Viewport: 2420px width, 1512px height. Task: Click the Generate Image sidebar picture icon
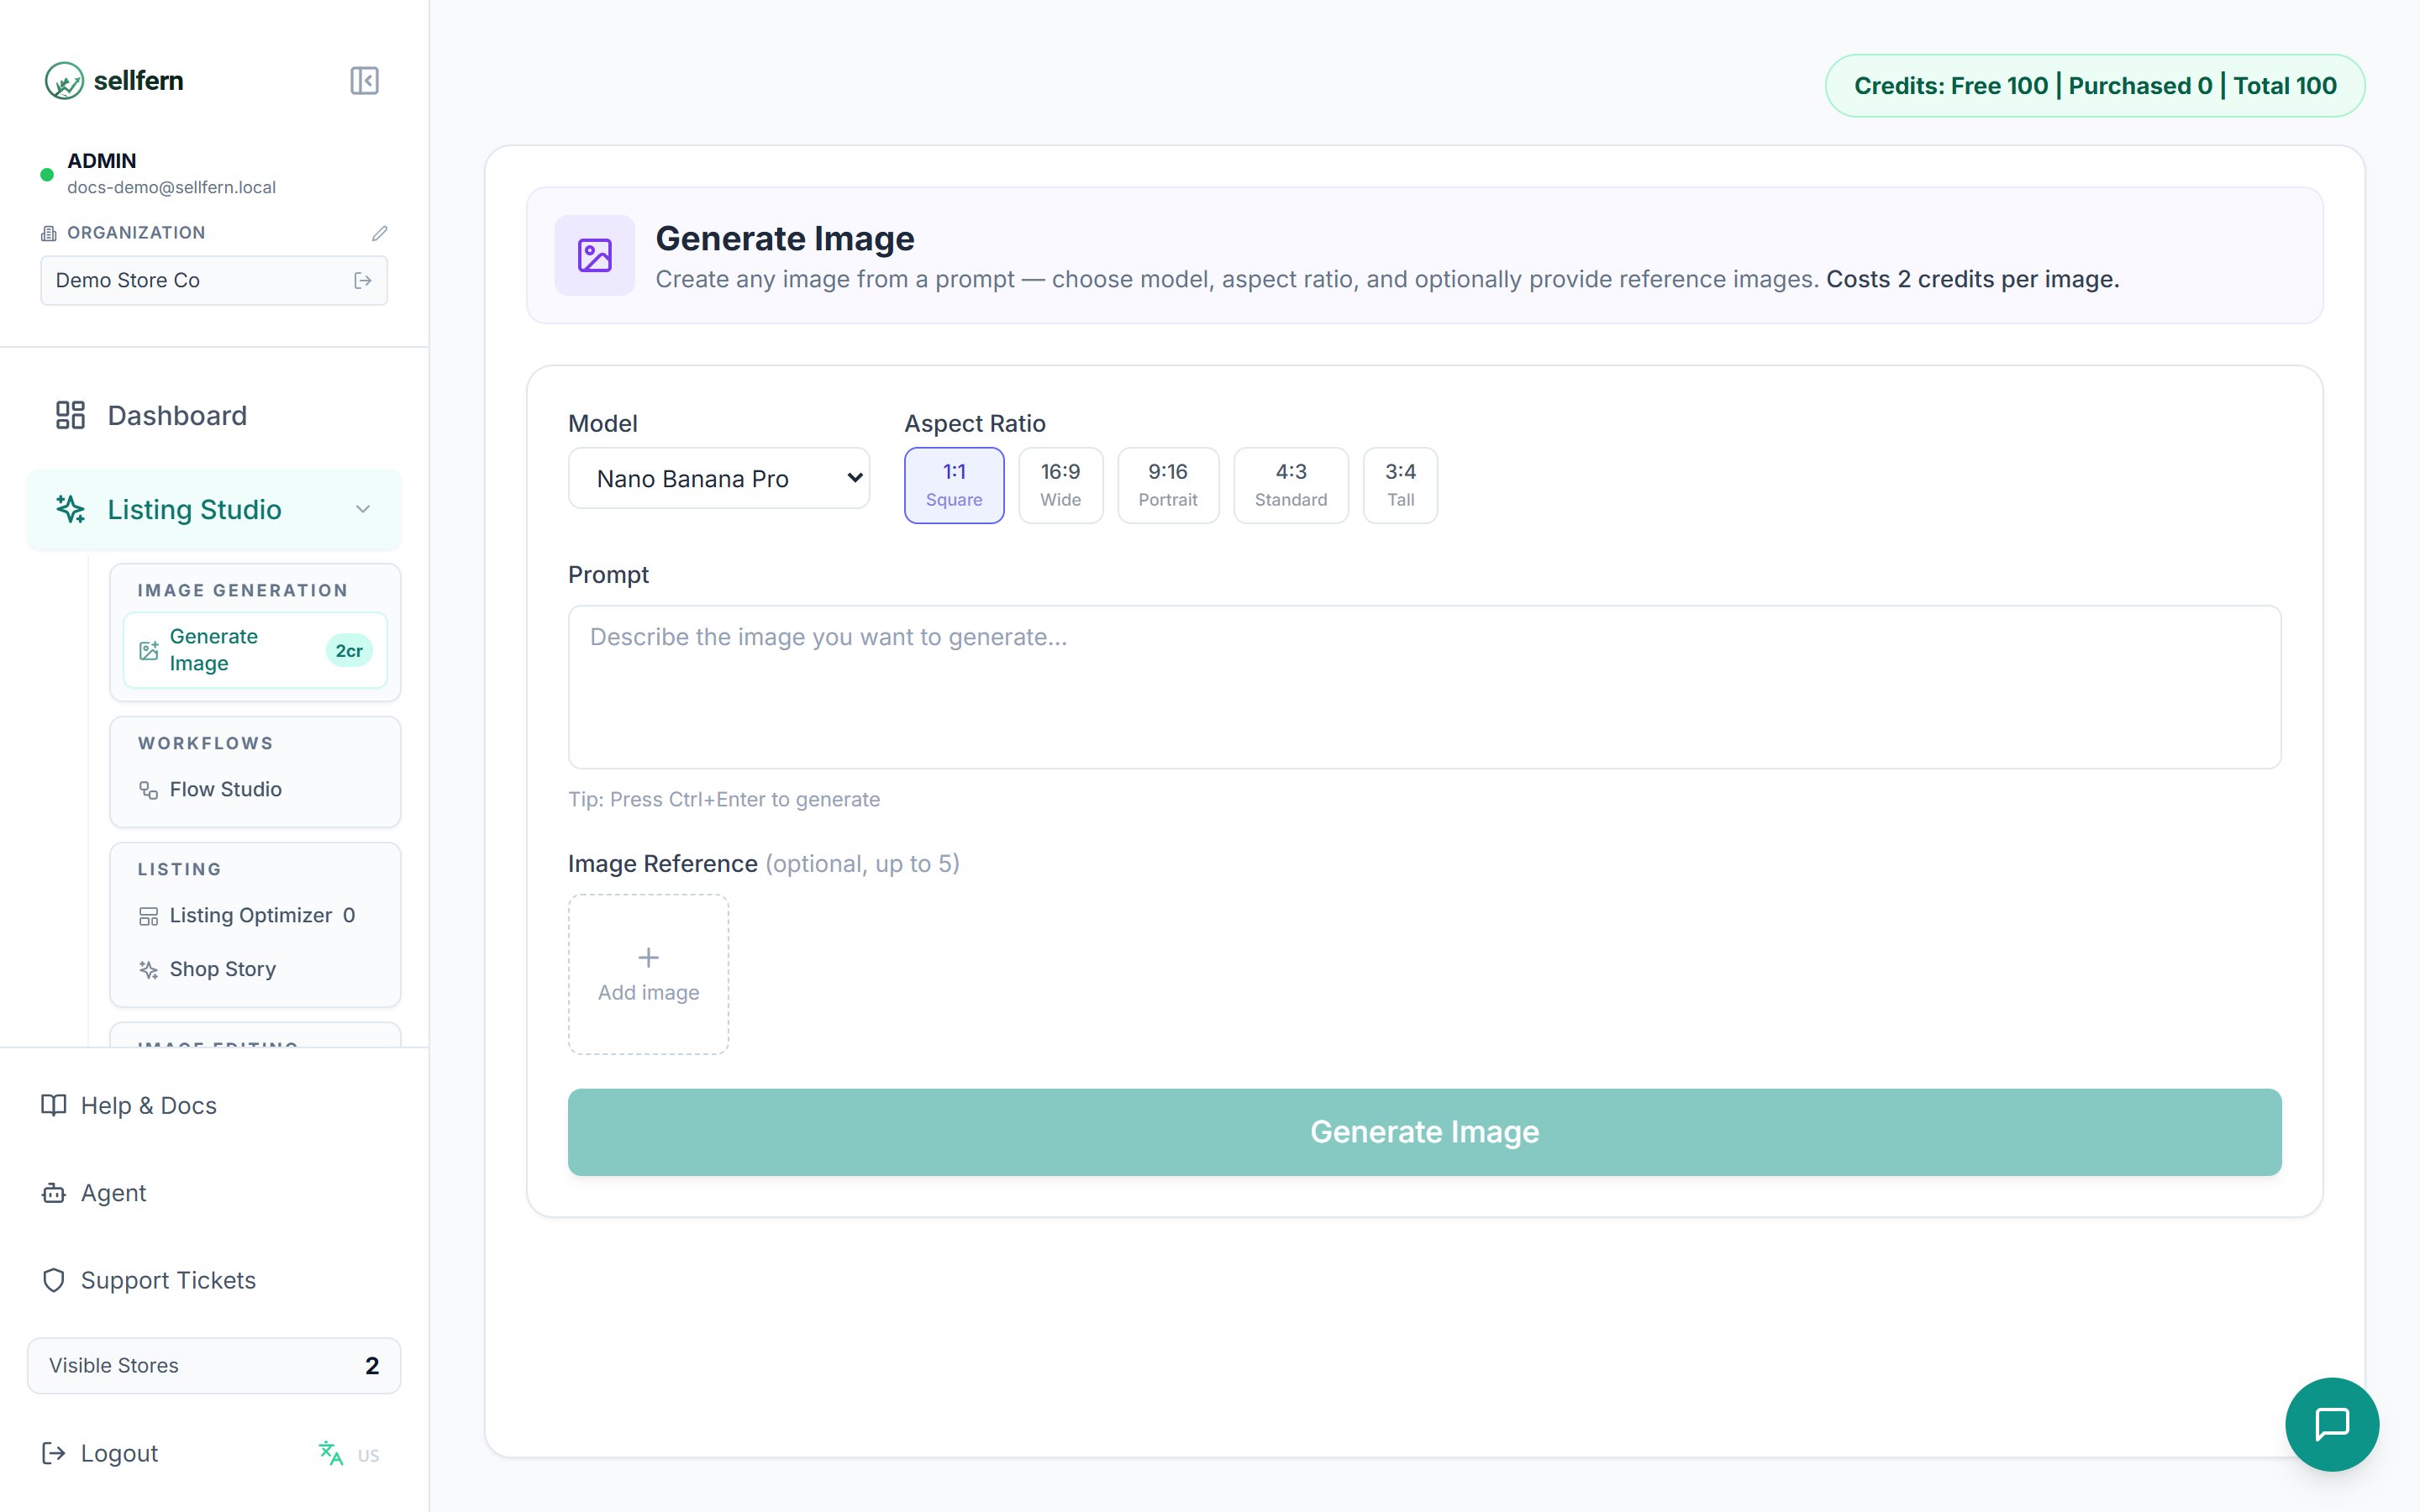pyautogui.click(x=148, y=651)
